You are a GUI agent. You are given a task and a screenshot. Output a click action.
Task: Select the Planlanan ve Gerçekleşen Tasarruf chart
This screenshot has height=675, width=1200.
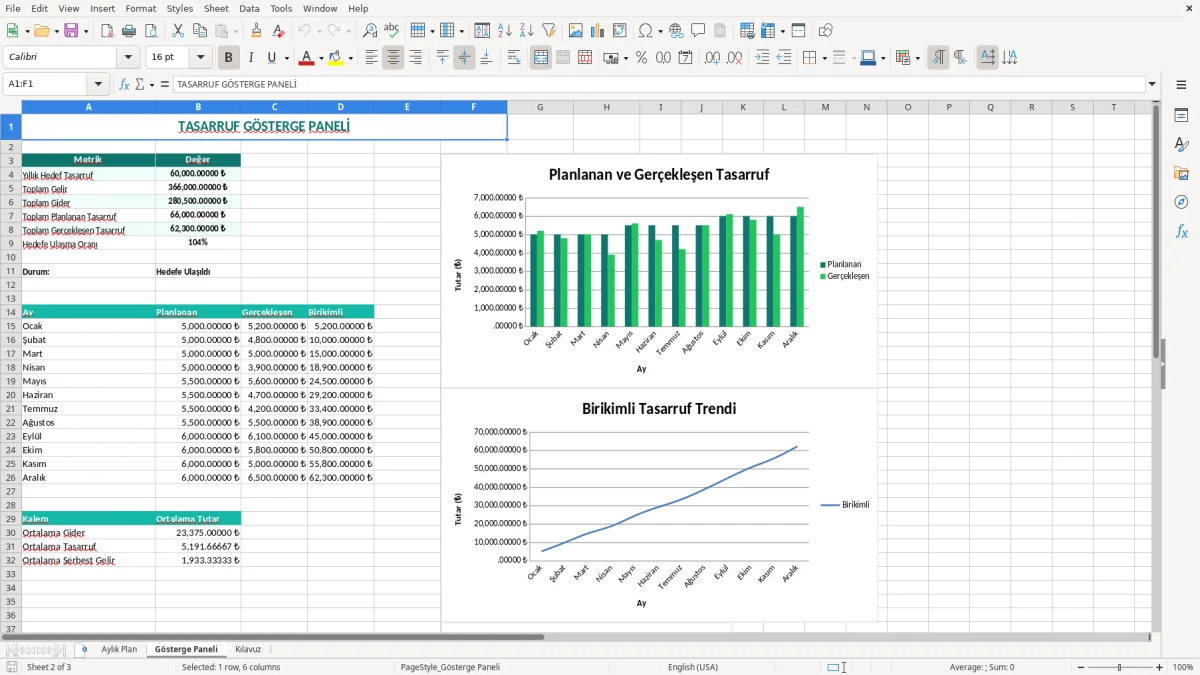659,270
